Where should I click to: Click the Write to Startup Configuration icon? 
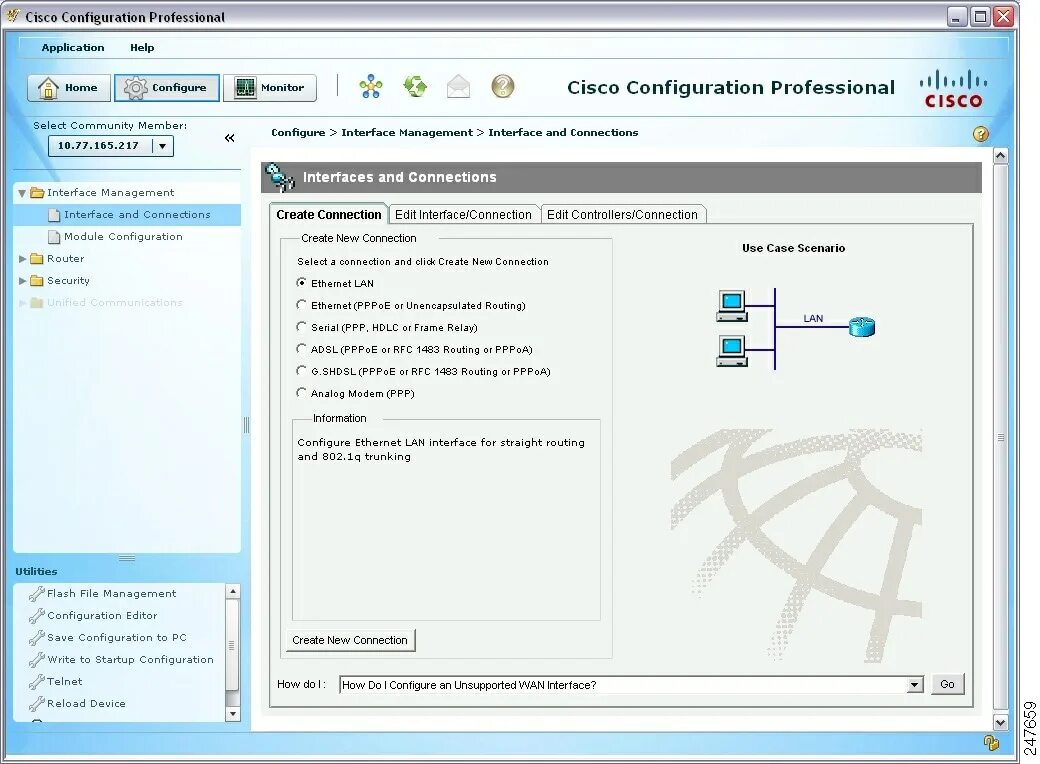point(36,659)
